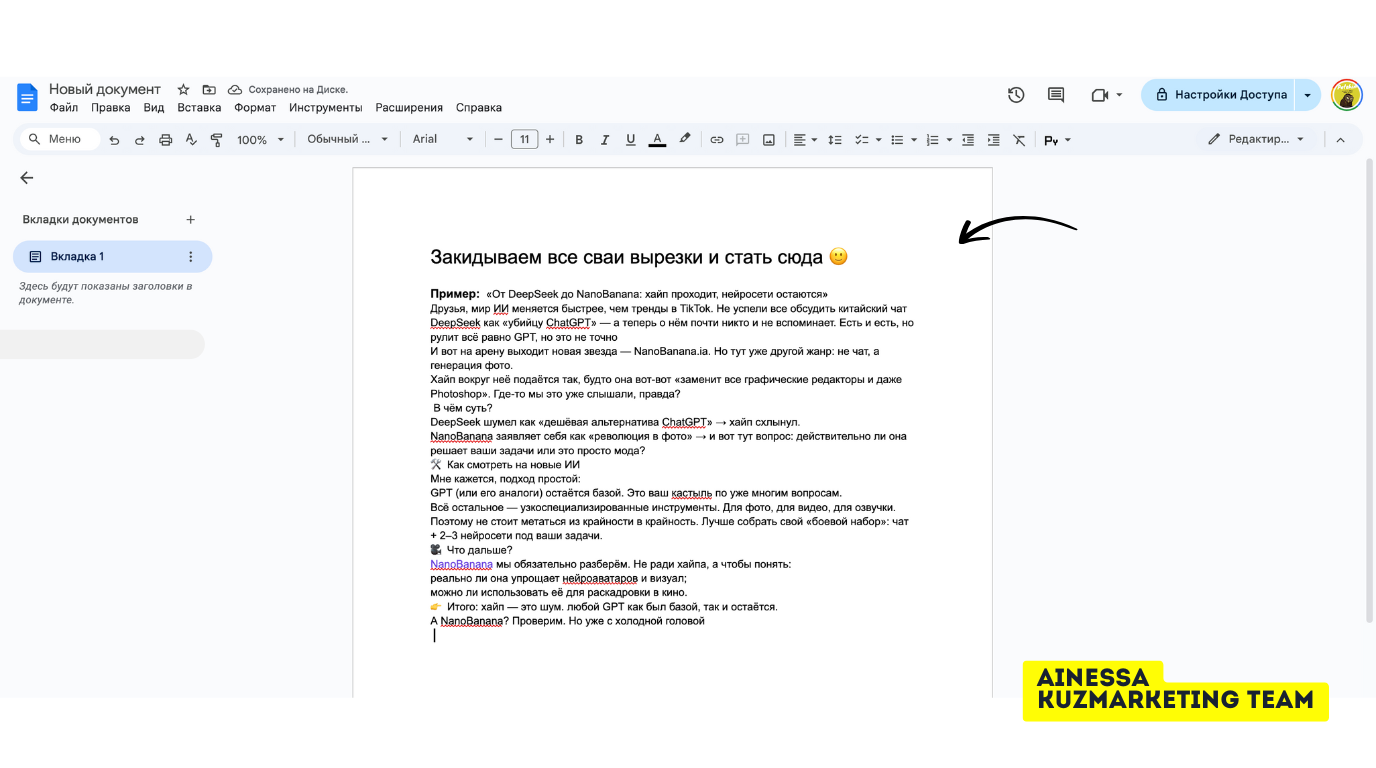This screenshot has width=1376, height=768.
Task: Check the cloud save status icon
Action: click(x=235, y=90)
